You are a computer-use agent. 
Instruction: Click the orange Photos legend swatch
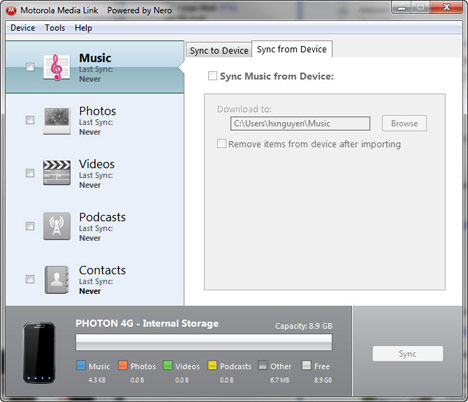123,365
